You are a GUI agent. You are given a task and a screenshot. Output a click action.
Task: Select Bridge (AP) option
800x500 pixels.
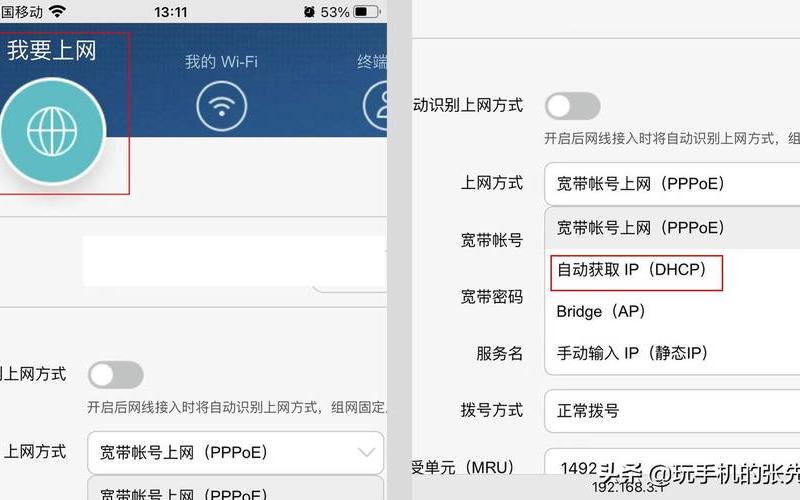pos(601,311)
